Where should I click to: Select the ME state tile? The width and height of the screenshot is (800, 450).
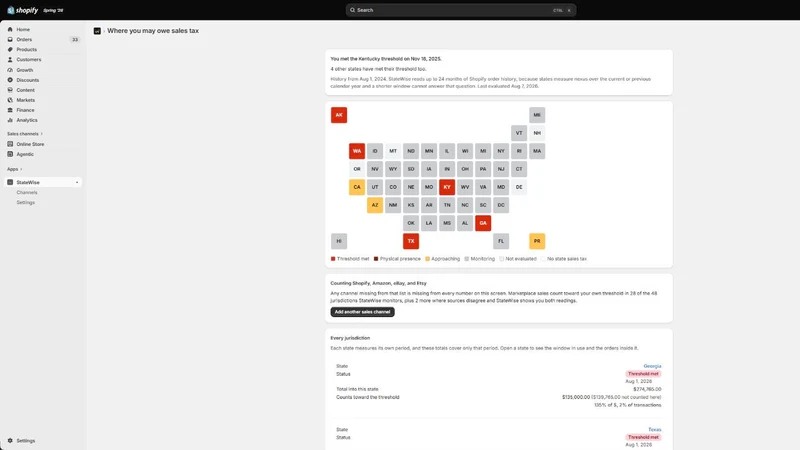537,115
